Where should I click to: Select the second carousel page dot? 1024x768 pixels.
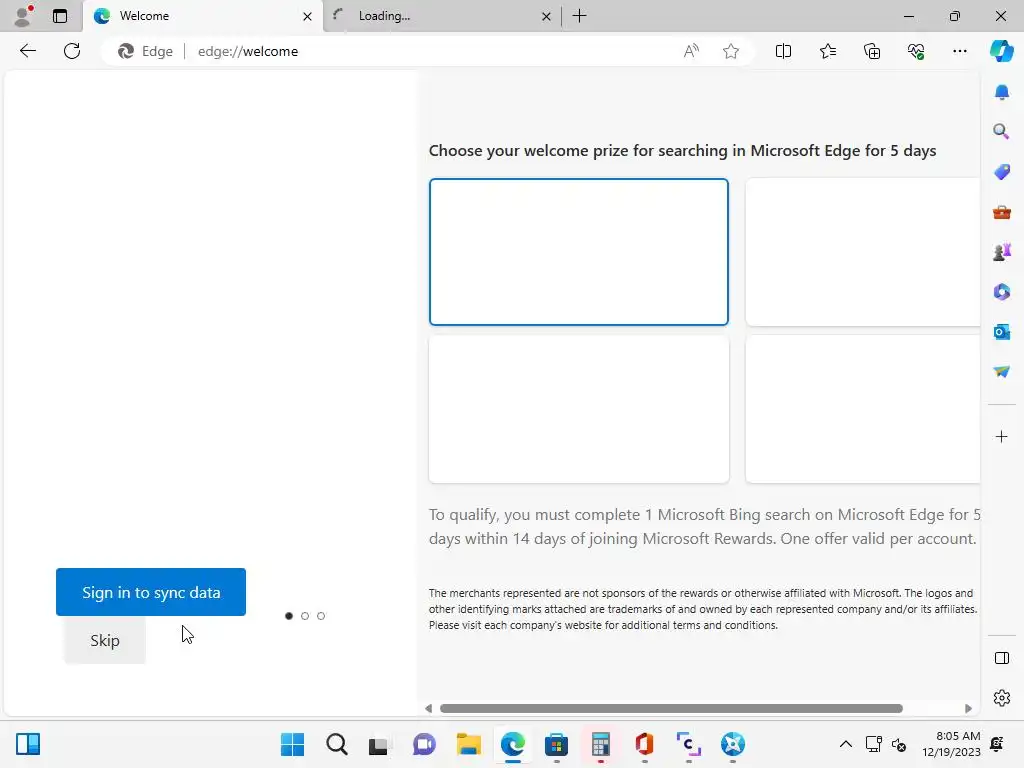[x=304, y=616]
